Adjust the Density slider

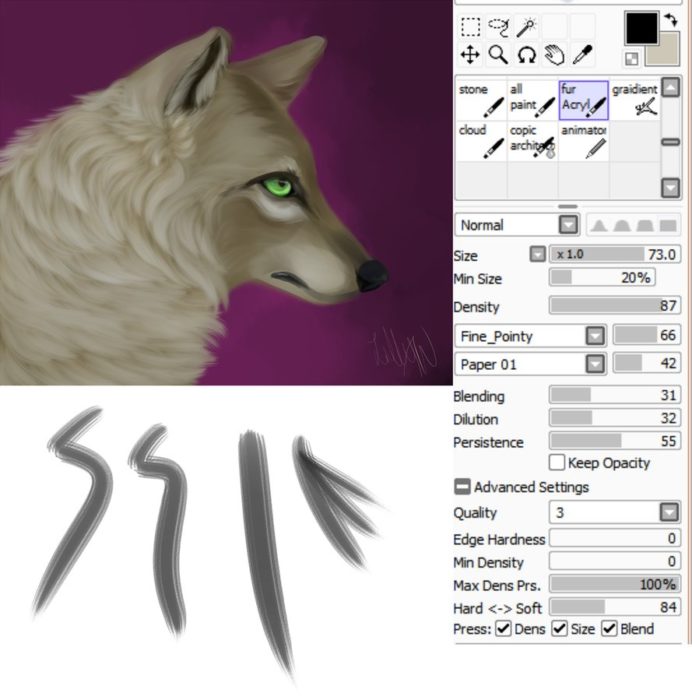point(615,306)
